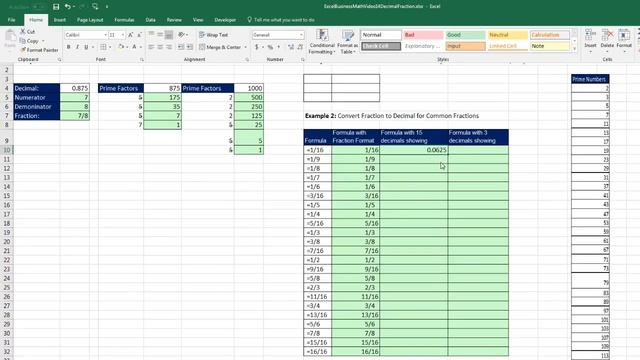Open the font name dropdown
The image size is (640, 360).
click(105, 35)
